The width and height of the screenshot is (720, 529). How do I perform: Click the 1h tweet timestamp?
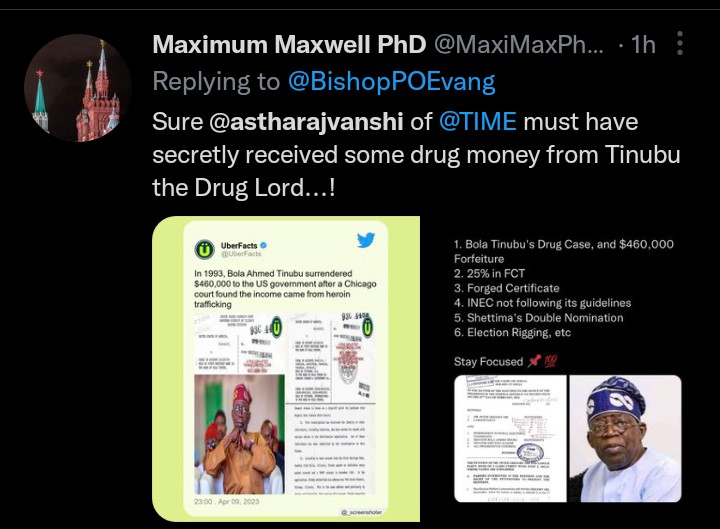point(643,45)
